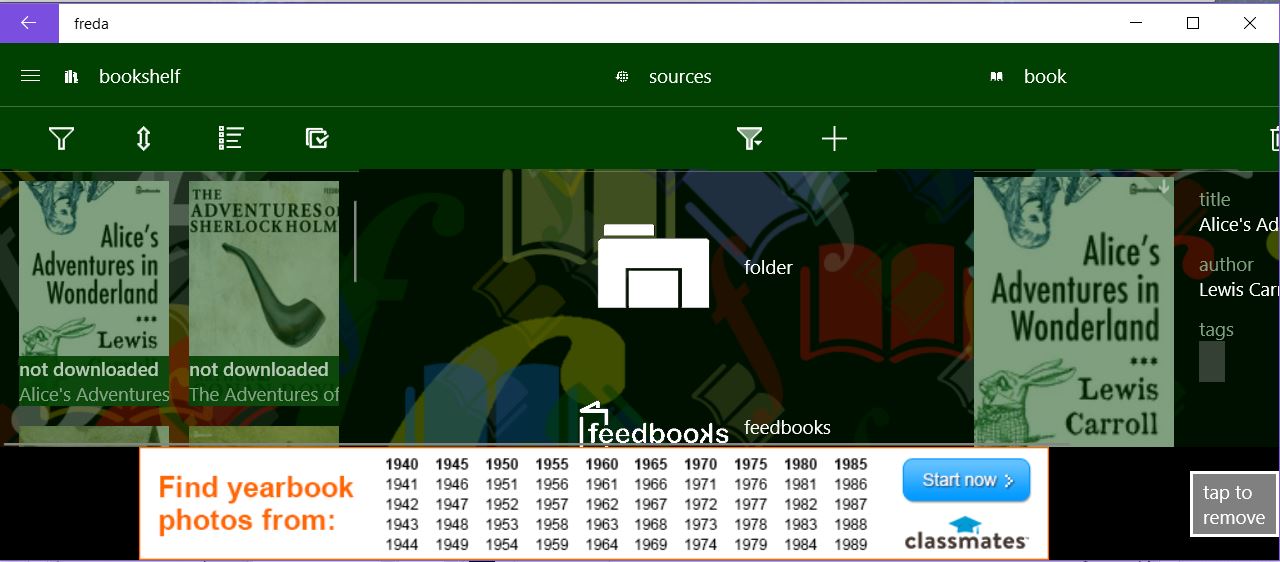Switch to the sources tab
1280x562 pixels.
(680, 77)
